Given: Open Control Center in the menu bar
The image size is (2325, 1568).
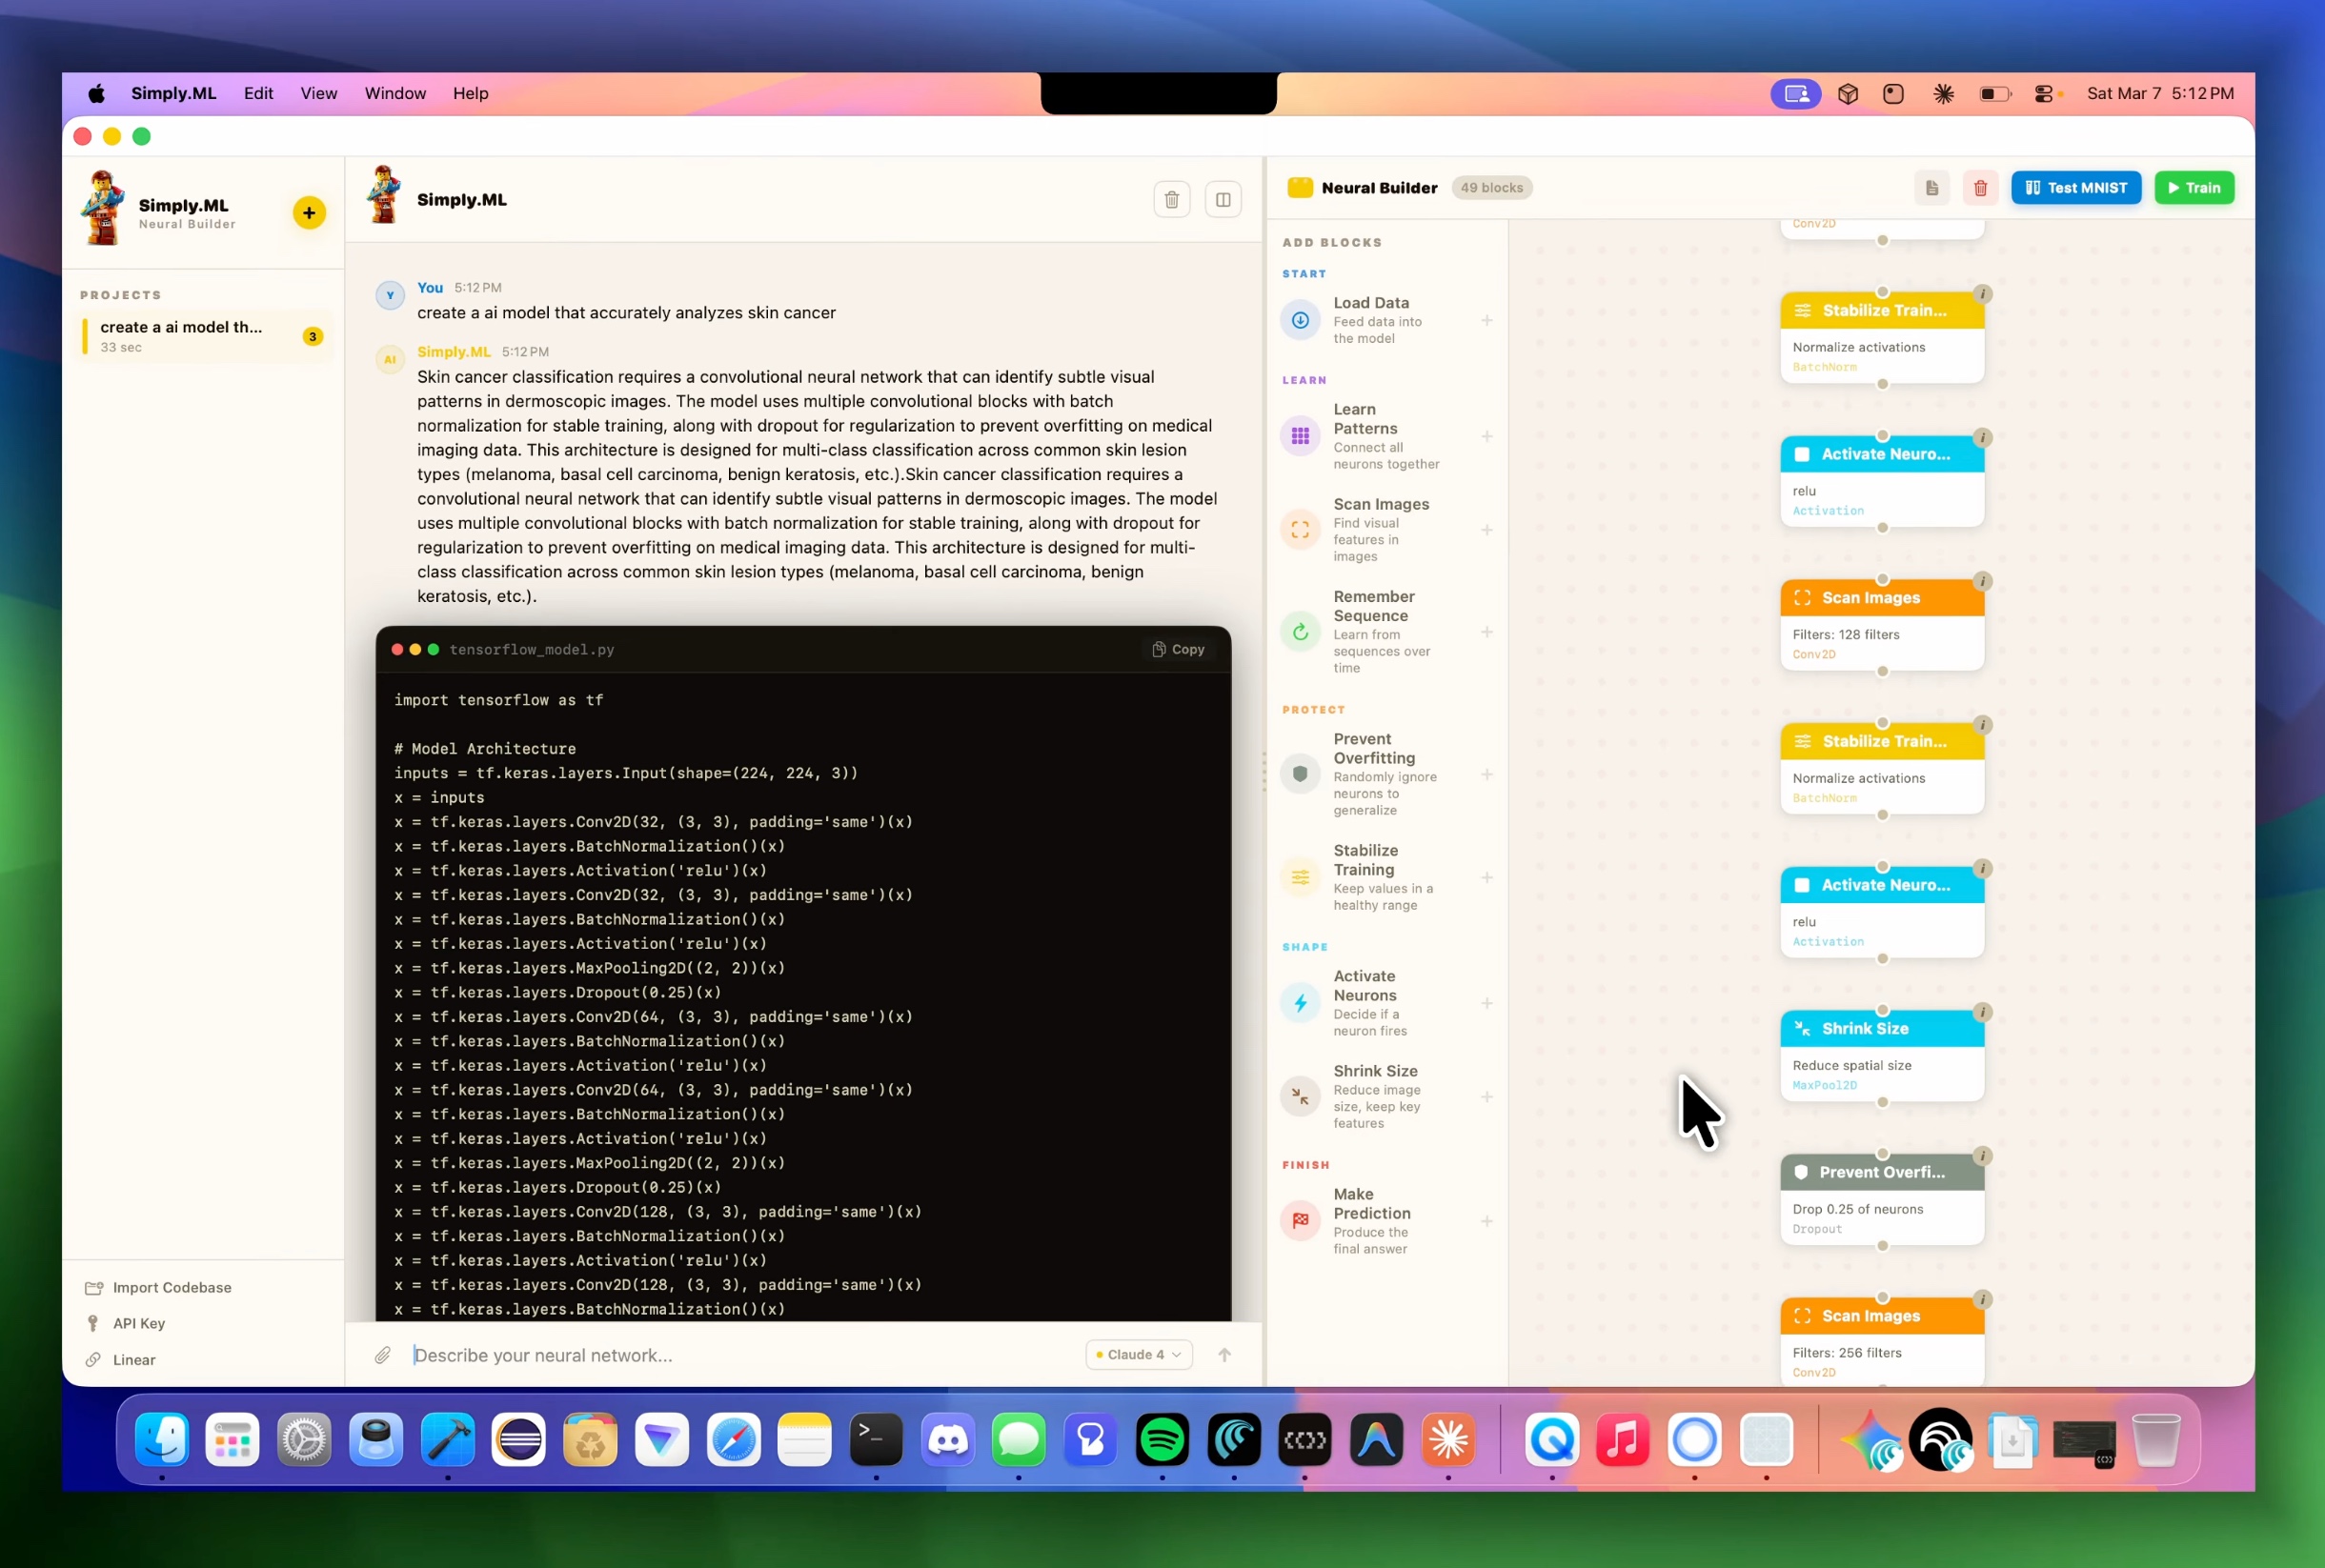Looking at the screenshot, I should click(x=2043, y=93).
